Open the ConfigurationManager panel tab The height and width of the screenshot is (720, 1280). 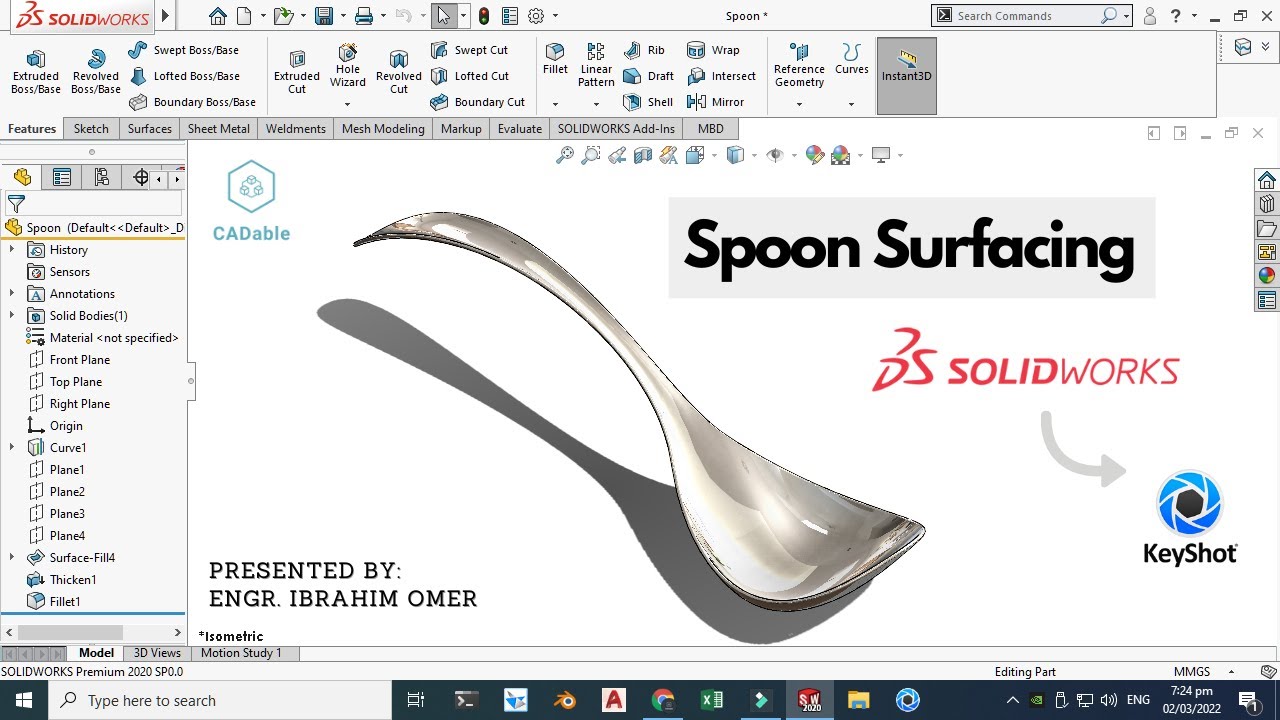click(101, 178)
